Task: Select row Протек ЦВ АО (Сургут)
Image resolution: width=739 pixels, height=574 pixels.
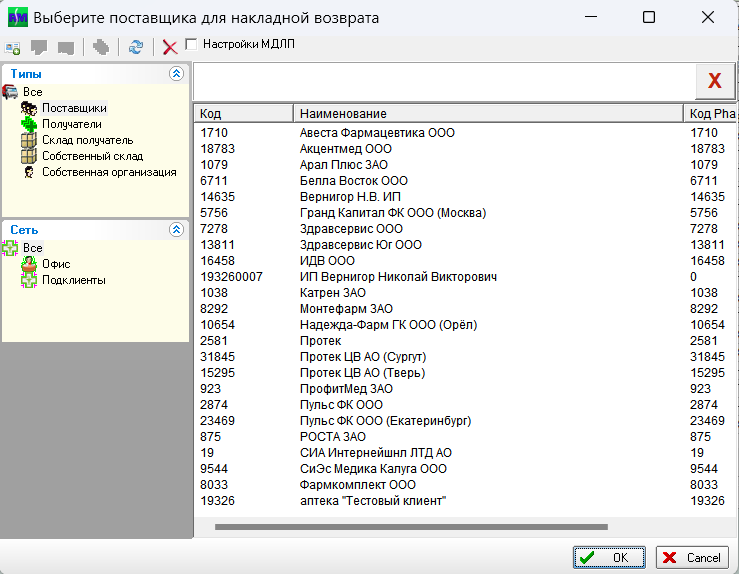Action: (x=464, y=357)
